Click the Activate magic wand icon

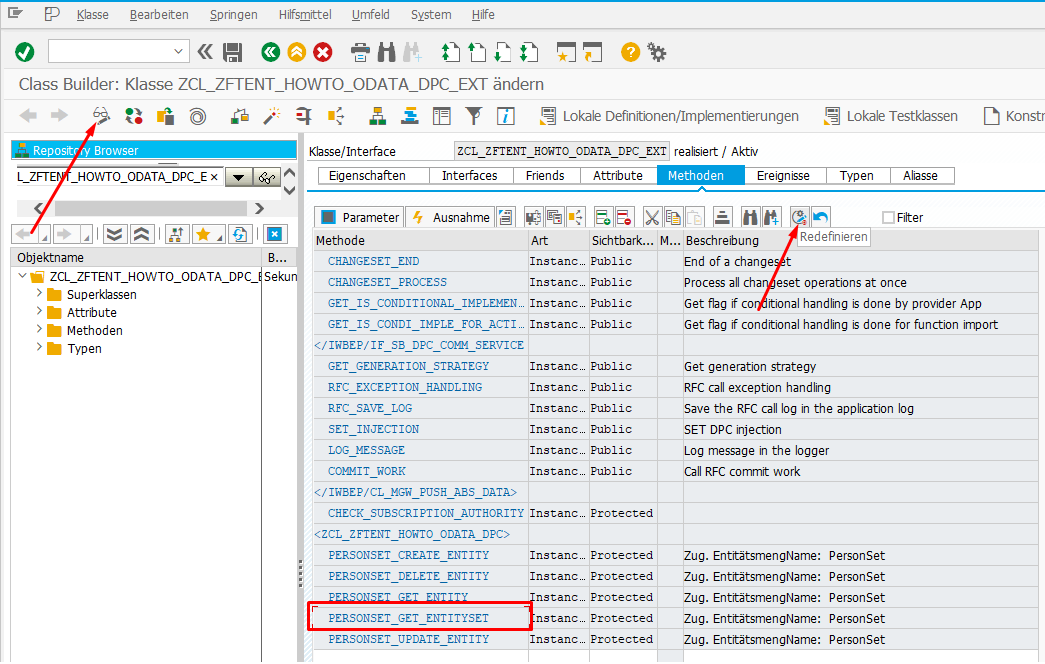click(272, 116)
